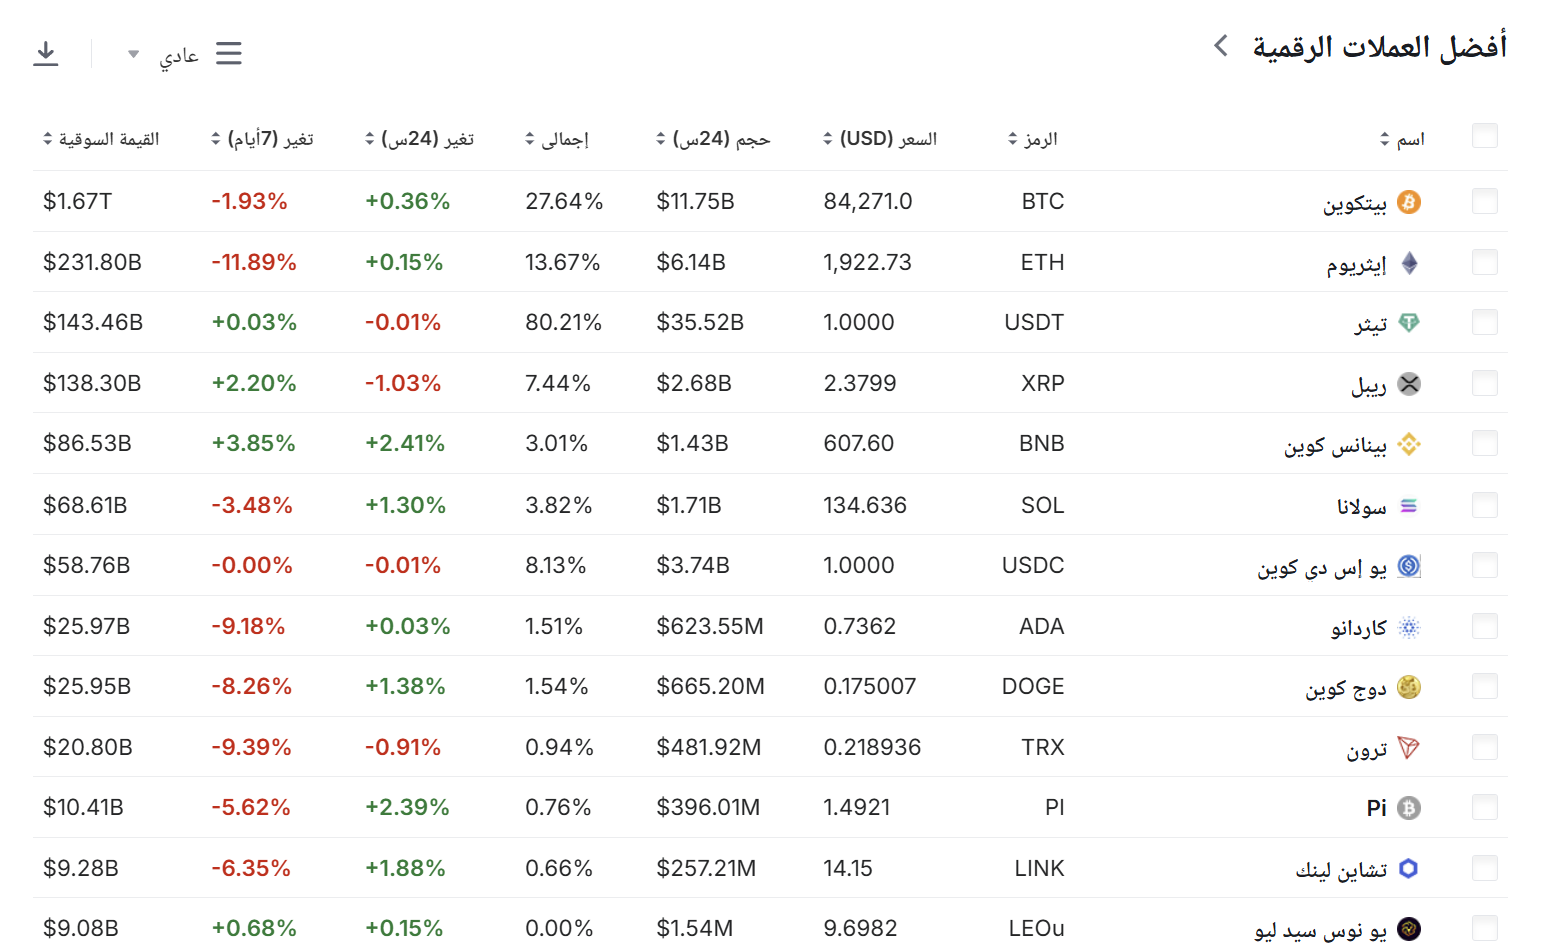This screenshot has height=952, width=1552.
Task: Click BNB 24h change +2.41%
Action: 405,444
